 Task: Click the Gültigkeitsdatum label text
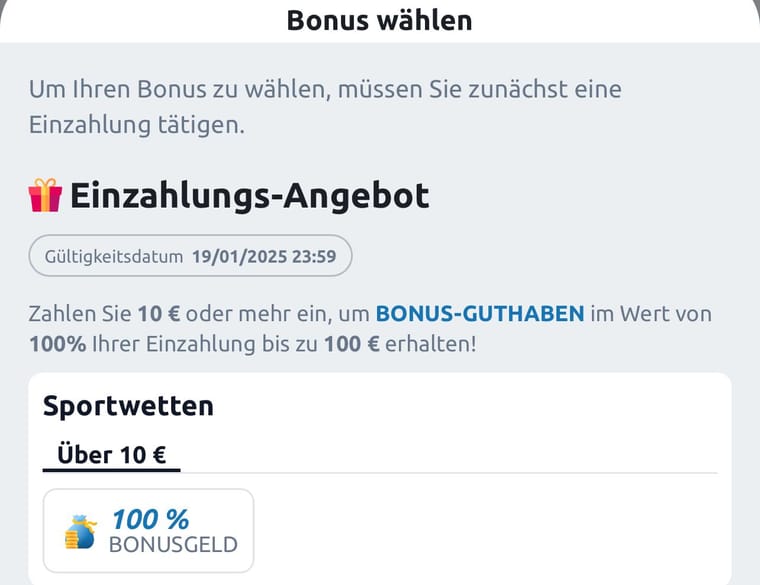[x=114, y=256]
